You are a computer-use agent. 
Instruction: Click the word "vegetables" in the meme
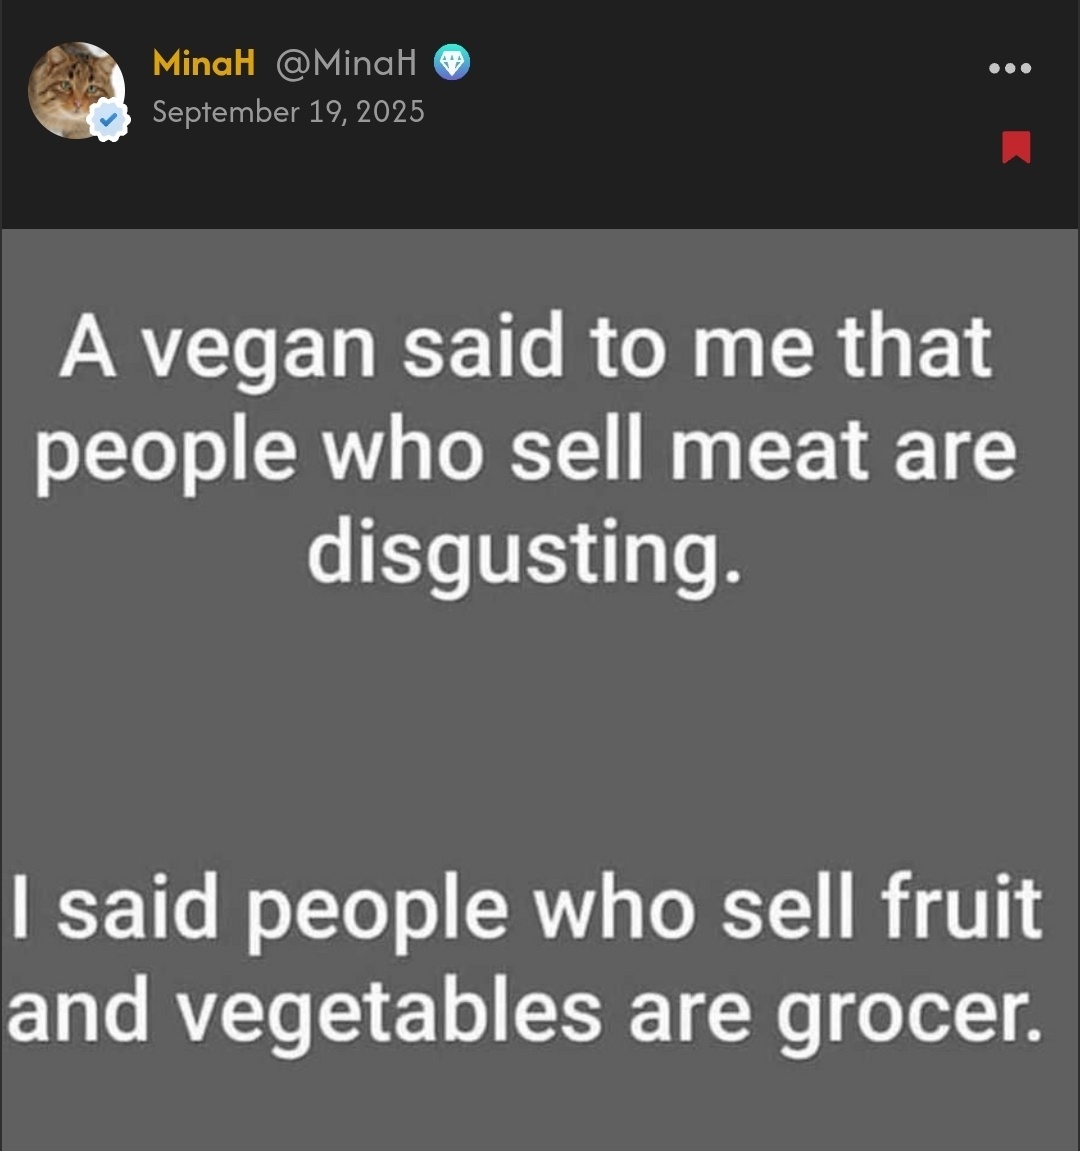tap(390, 1011)
